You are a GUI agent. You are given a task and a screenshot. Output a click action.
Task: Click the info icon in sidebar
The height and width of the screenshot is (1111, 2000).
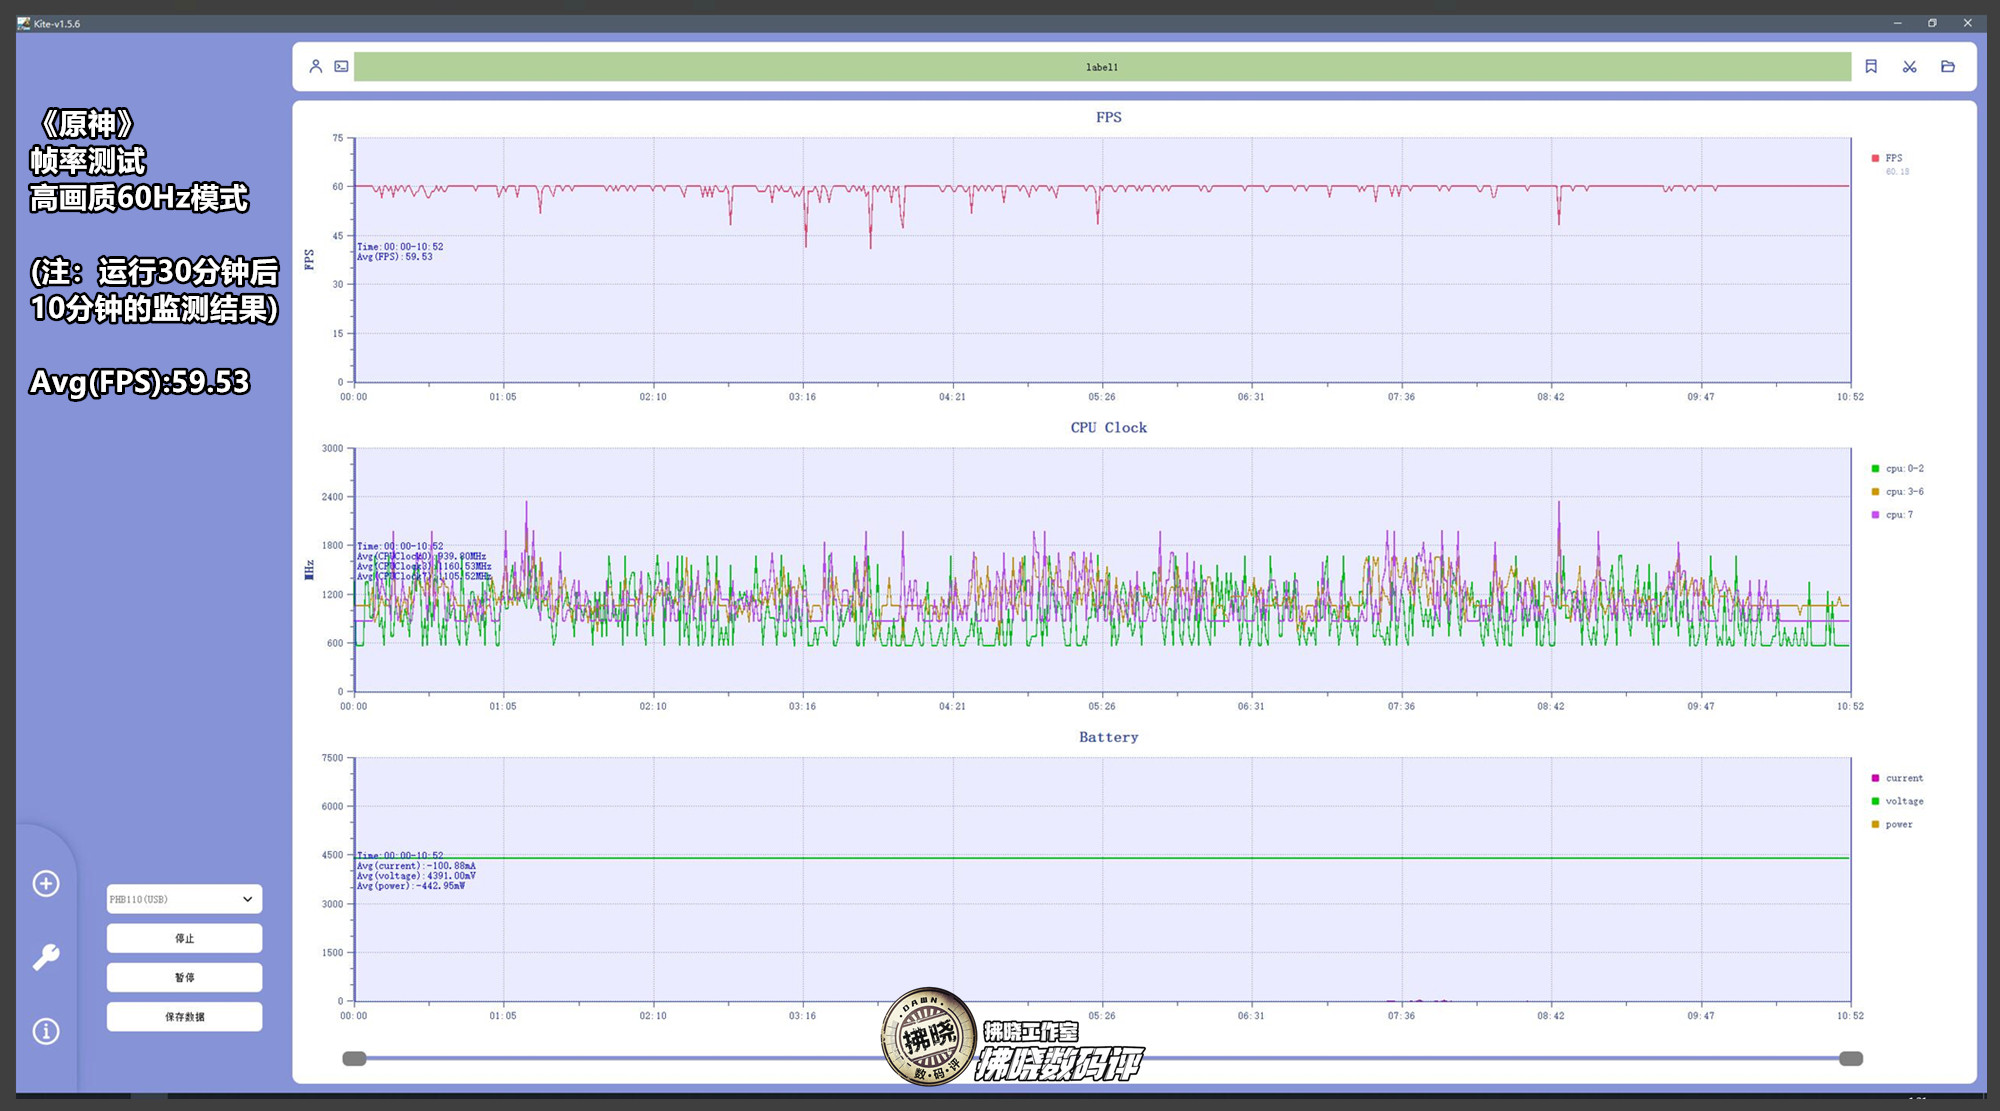tap(46, 1031)
